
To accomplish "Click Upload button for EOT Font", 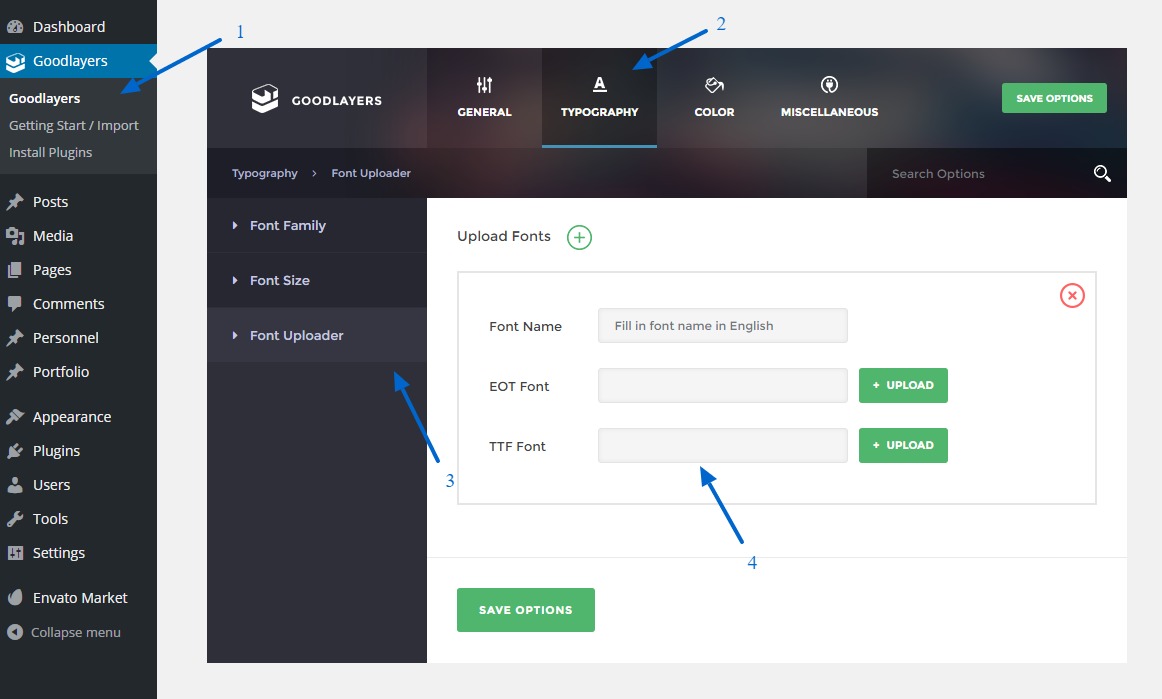I will pyautogui.click(x=903, y=386).
